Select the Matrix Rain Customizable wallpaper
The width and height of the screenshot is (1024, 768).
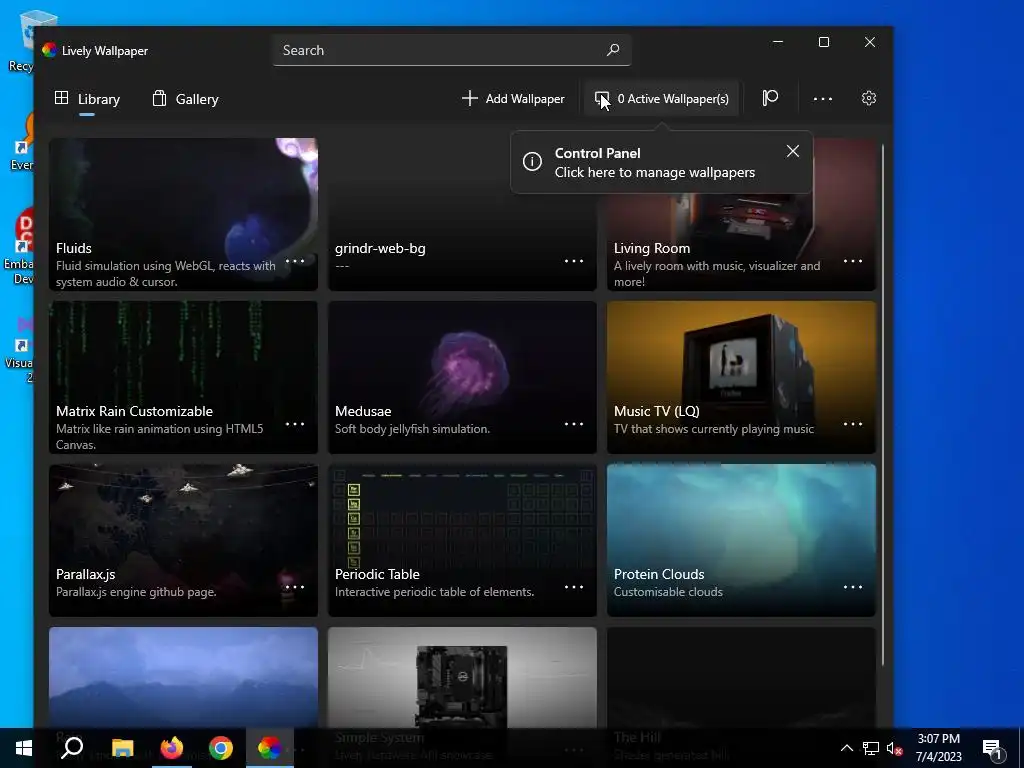point(183,377)
